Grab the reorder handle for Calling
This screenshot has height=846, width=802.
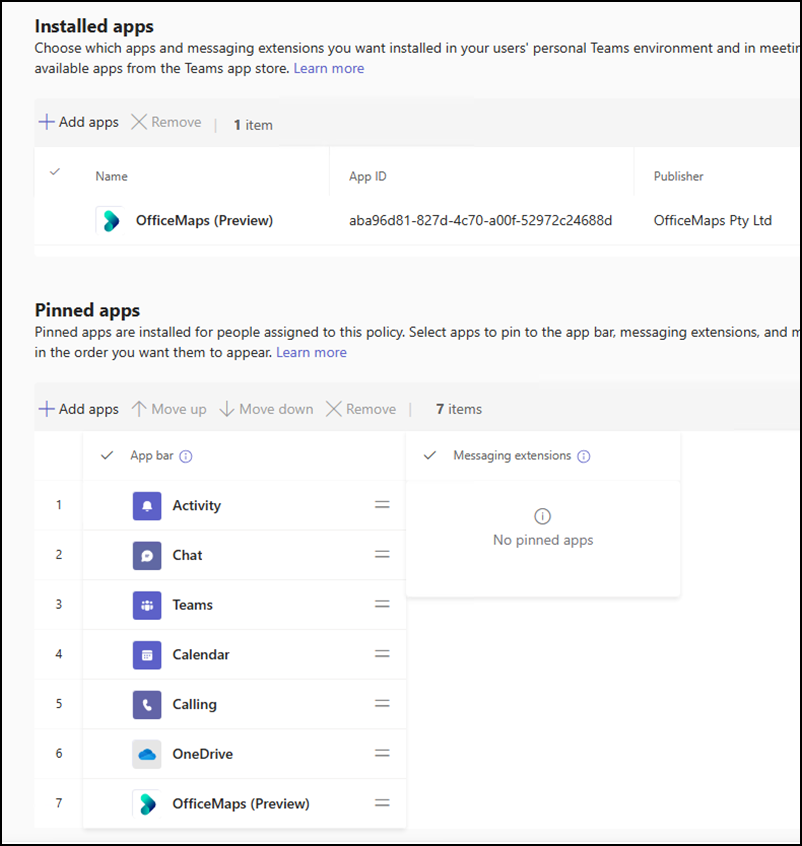[382, 703]
